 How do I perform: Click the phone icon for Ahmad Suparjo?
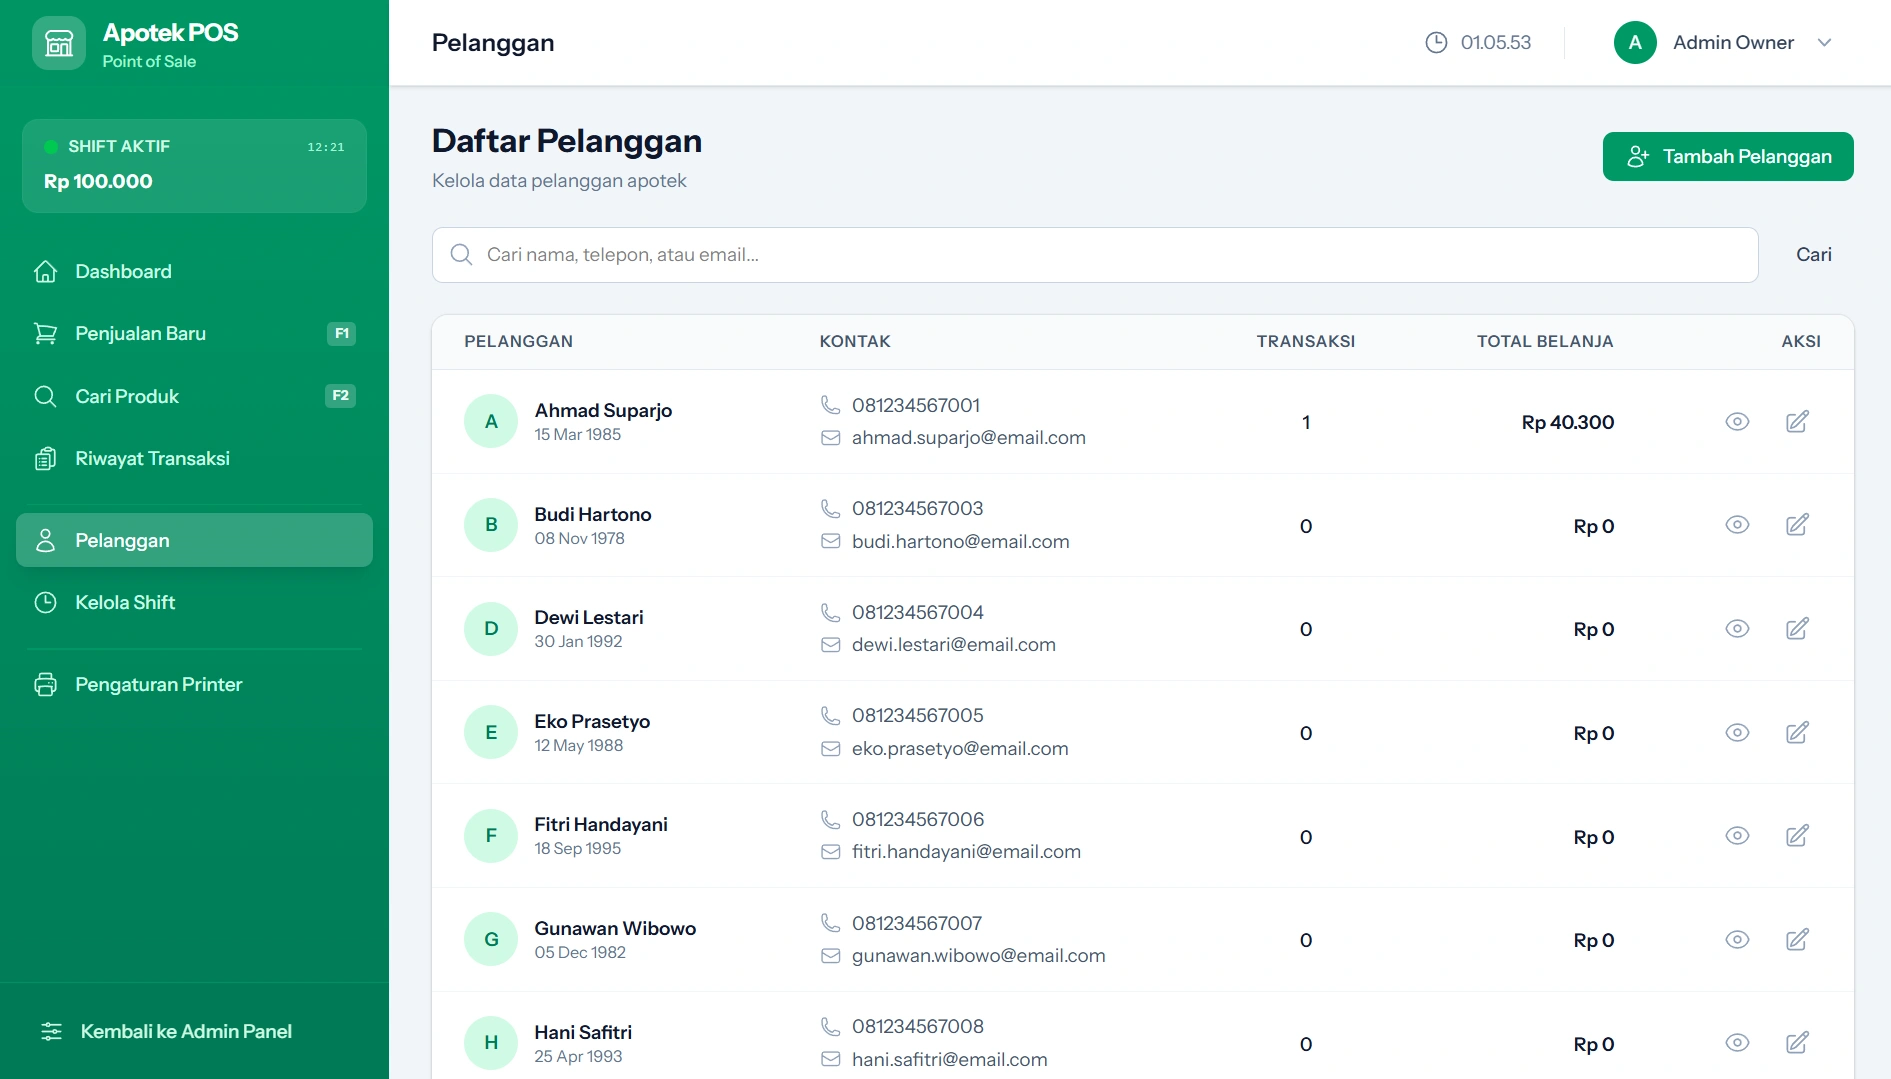pyautogui.click(x=830, y=405)
